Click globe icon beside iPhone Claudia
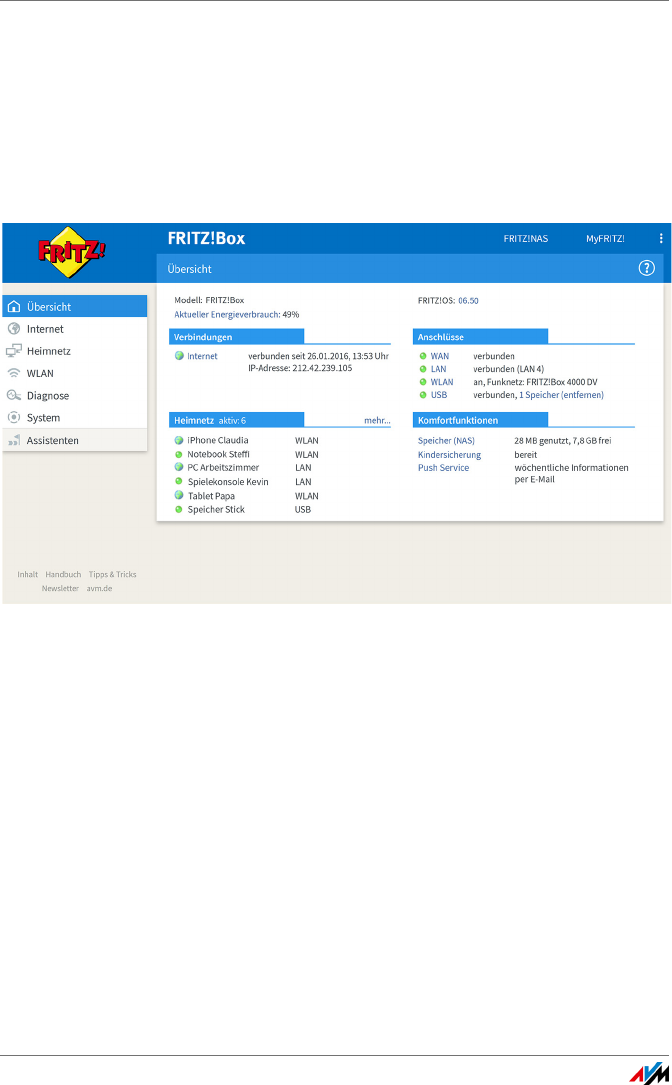Viewport: 672px width, 1085px height. 179,440
